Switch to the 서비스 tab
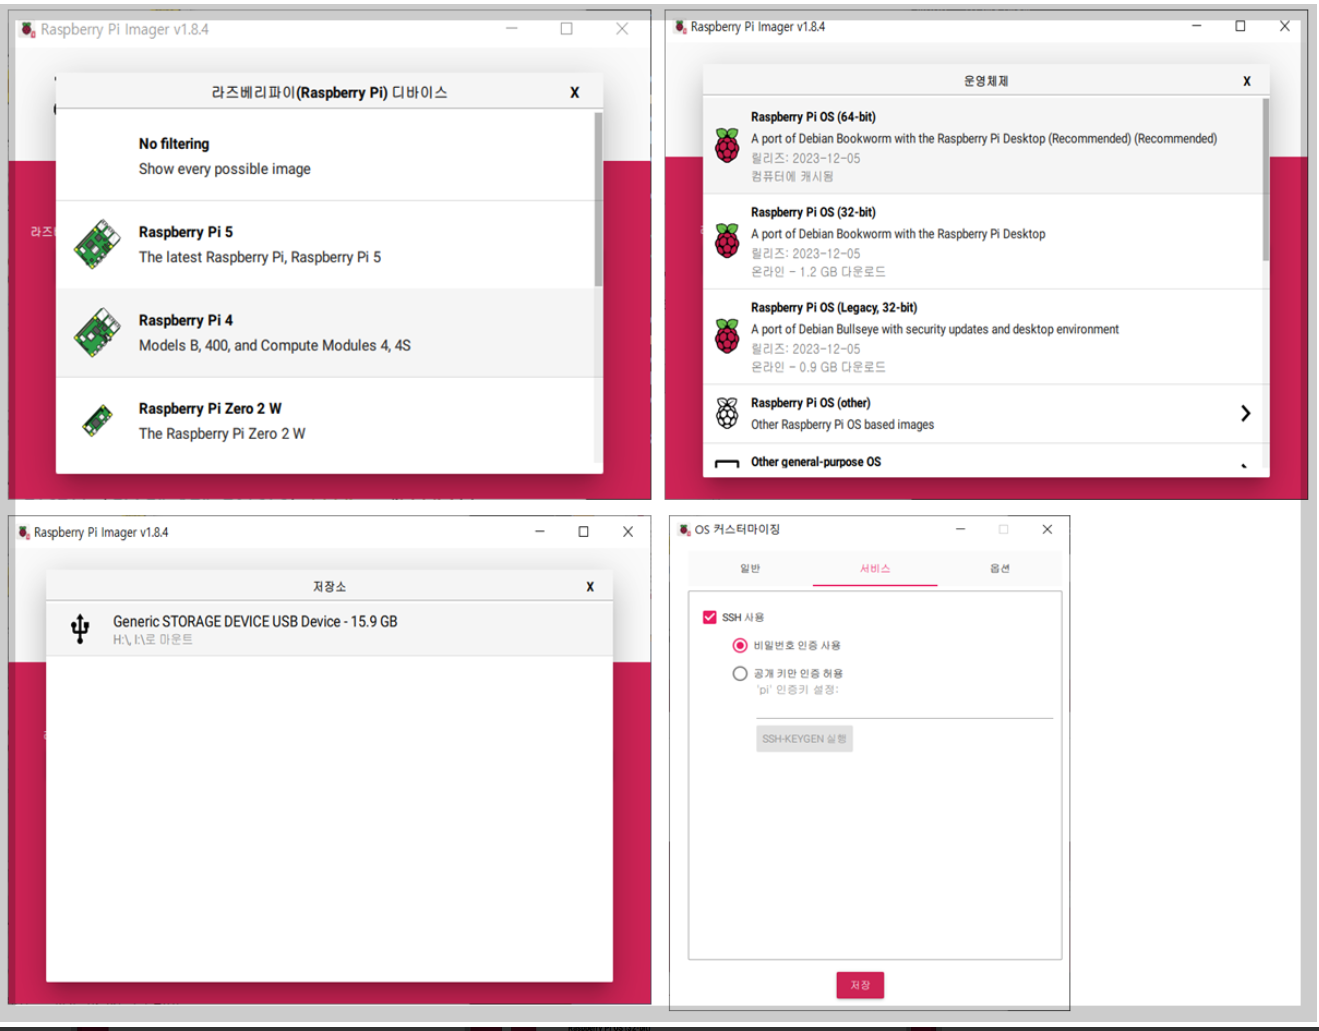1319x1031 pixels. tap(875, 568)
